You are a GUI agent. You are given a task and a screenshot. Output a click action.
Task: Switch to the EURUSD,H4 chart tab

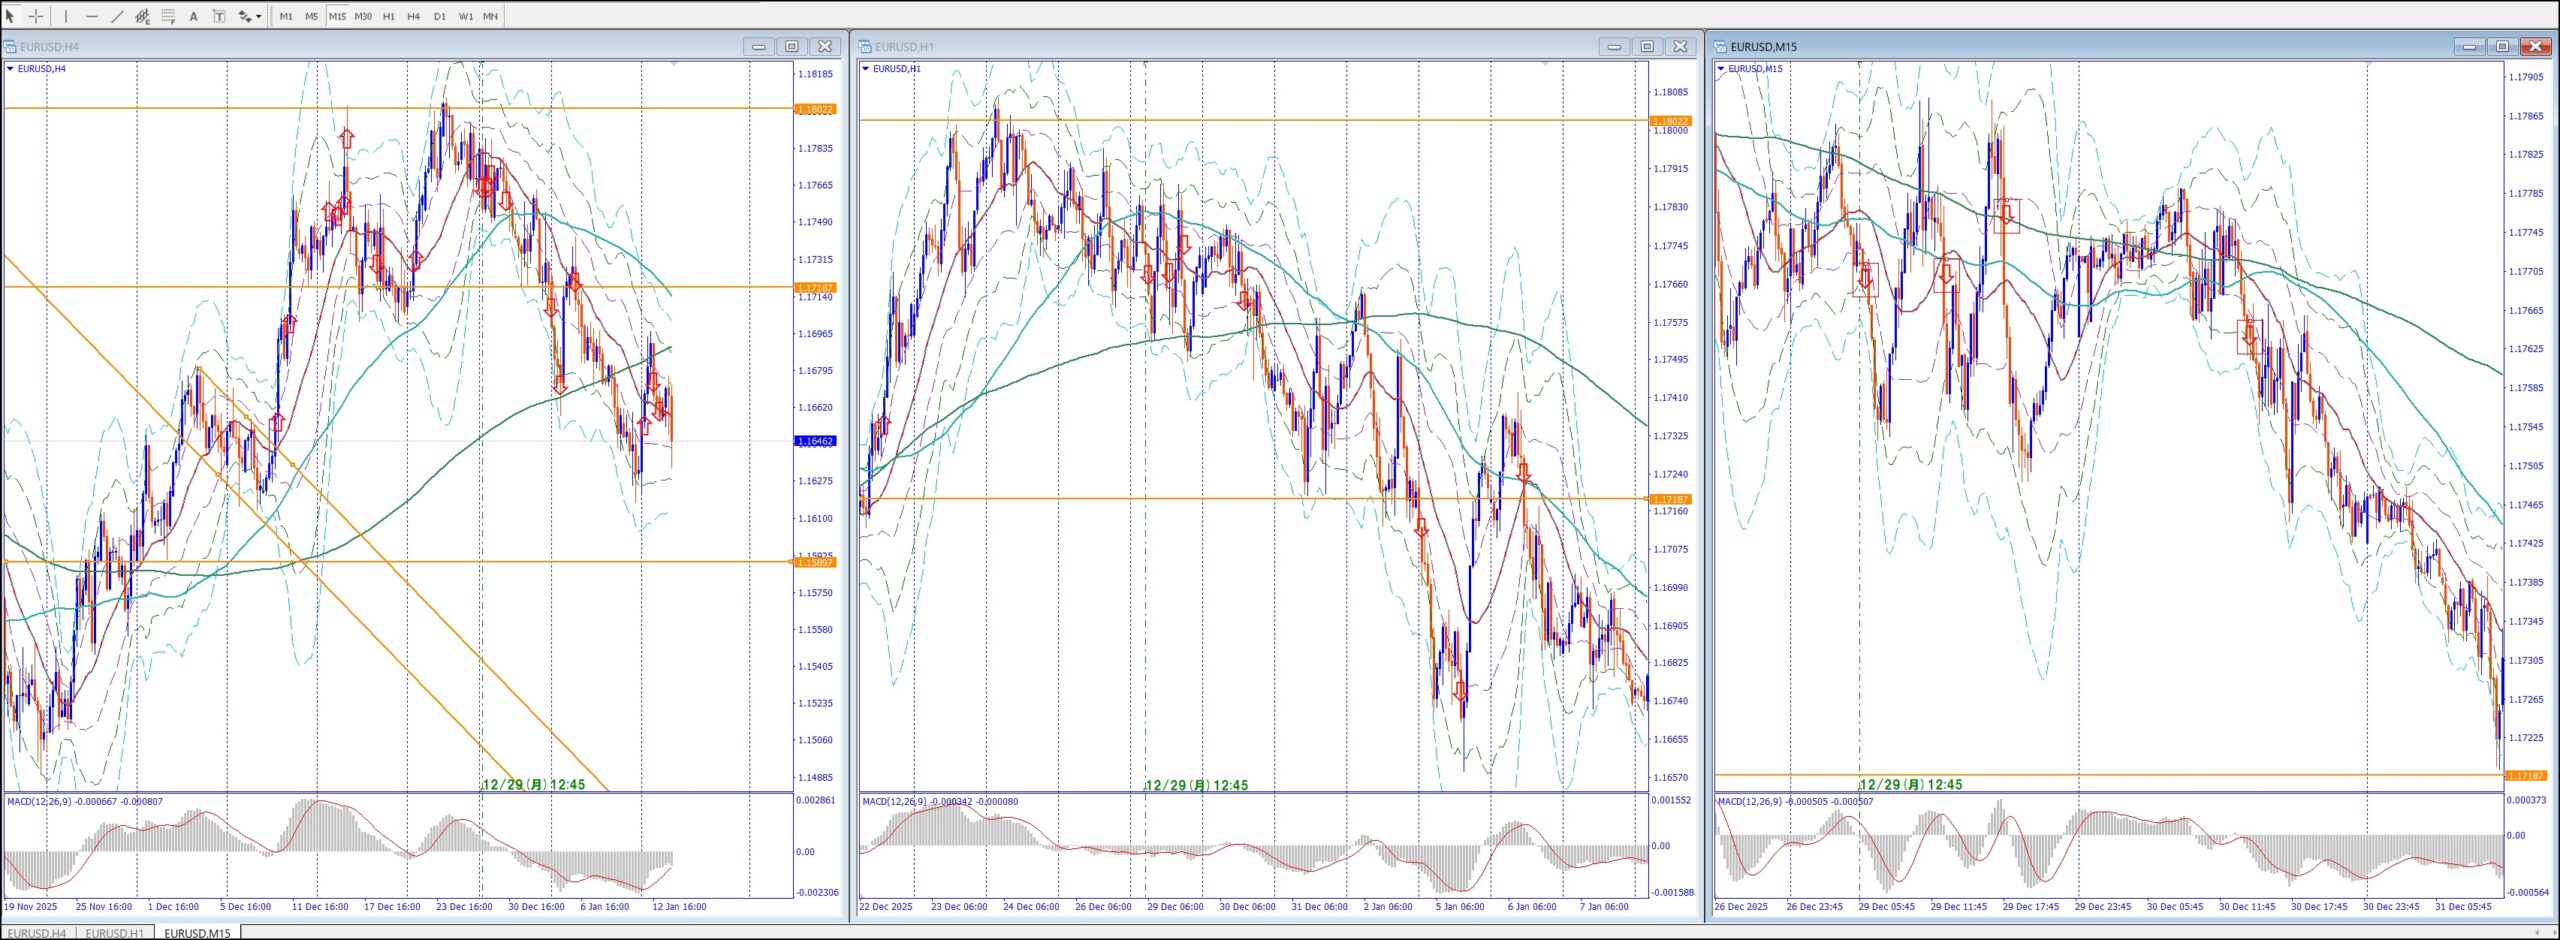pyautogui.click(x=37, y=933)
